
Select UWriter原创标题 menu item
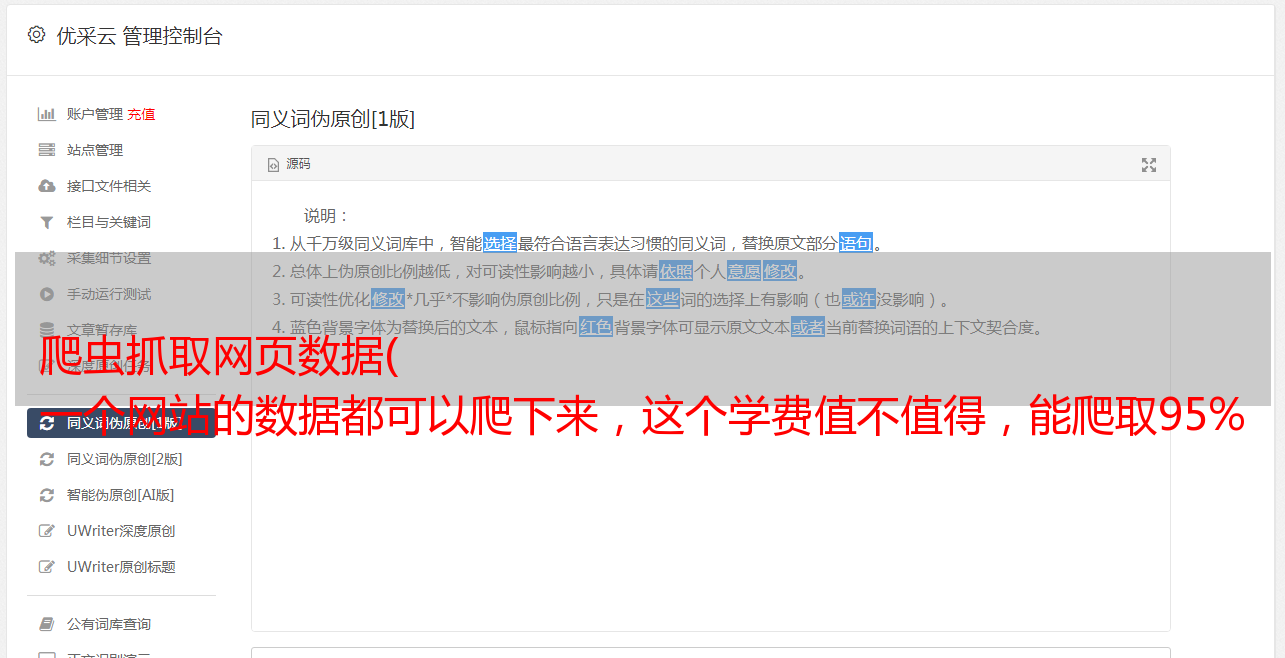(121, 567)
